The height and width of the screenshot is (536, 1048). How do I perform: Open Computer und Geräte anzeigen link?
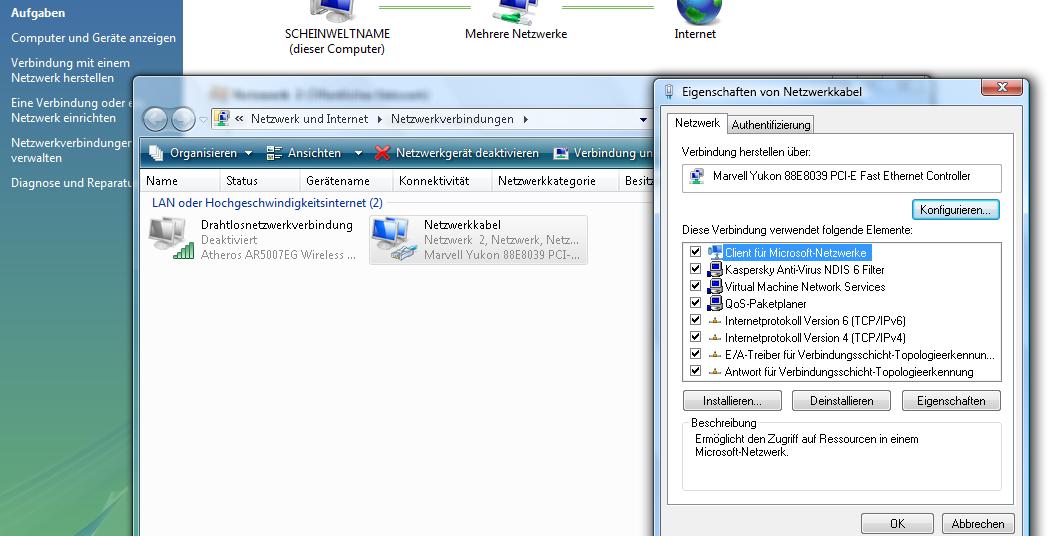(94, 38)
